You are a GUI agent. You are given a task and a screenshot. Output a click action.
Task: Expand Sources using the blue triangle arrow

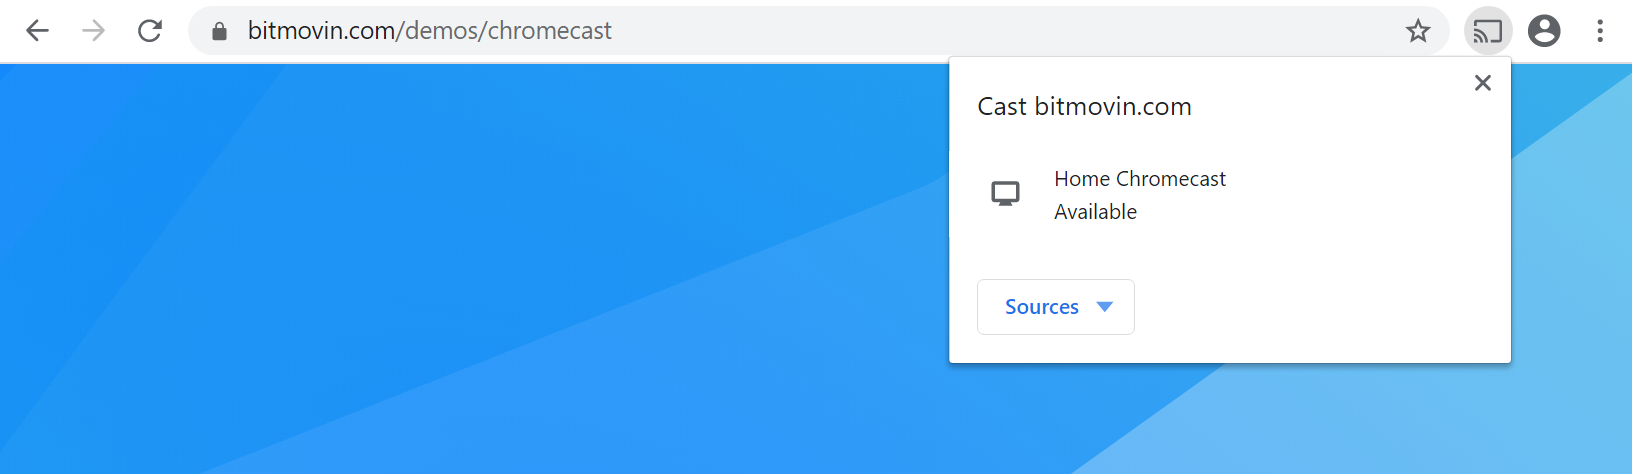(x=1105, y=307)
